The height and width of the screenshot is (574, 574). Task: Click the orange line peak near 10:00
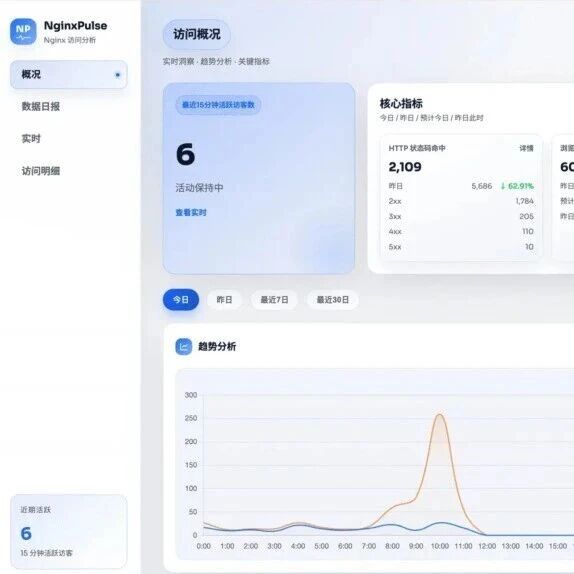click(x=440, y=415)
